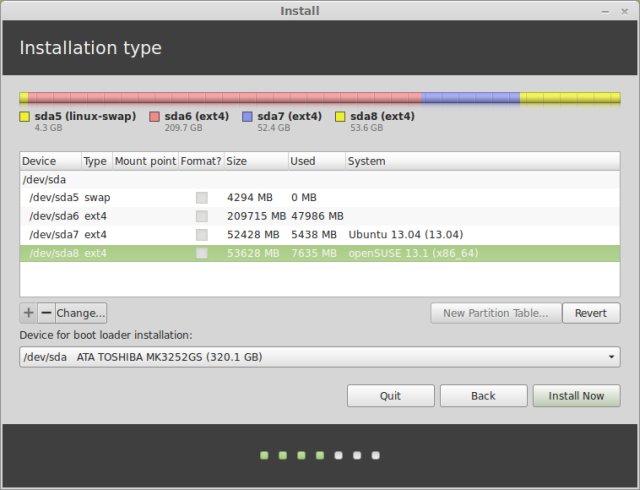The height and width of the screenshot is (490, 640).
Task: Click blue sda7 legend swatch
Action: 247,117
